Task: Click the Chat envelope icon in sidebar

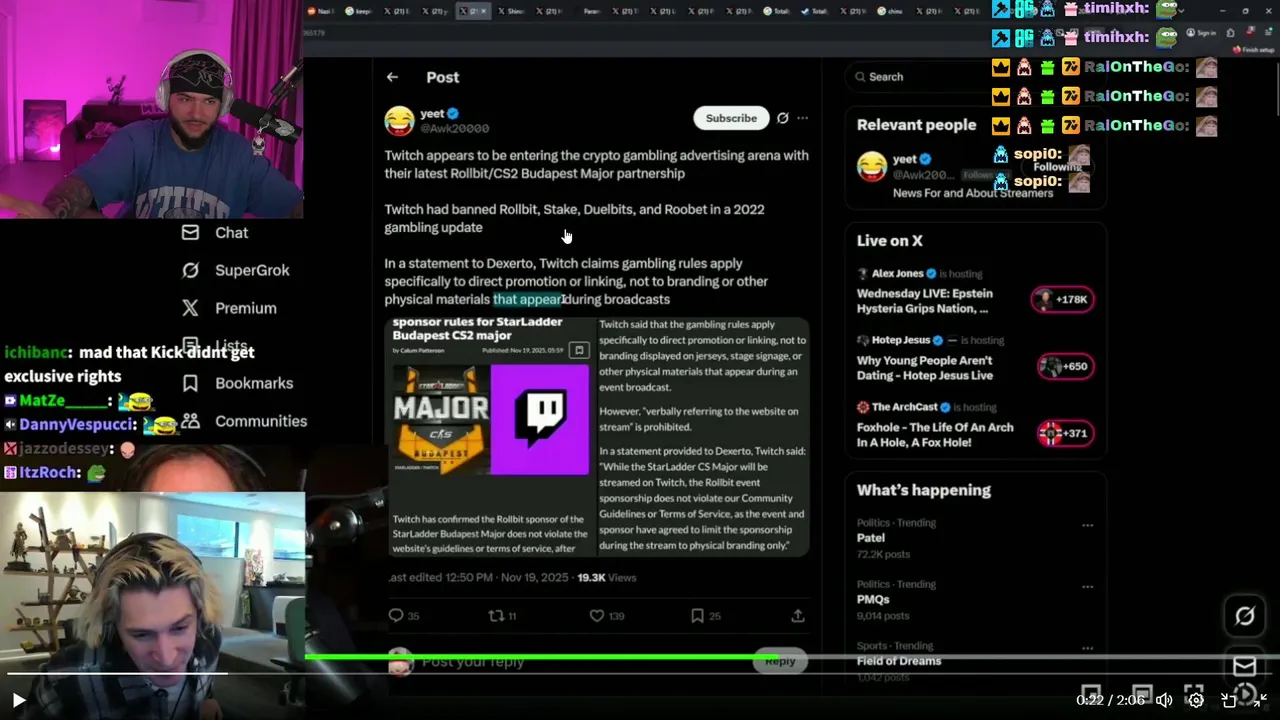Action: [190, 232]
